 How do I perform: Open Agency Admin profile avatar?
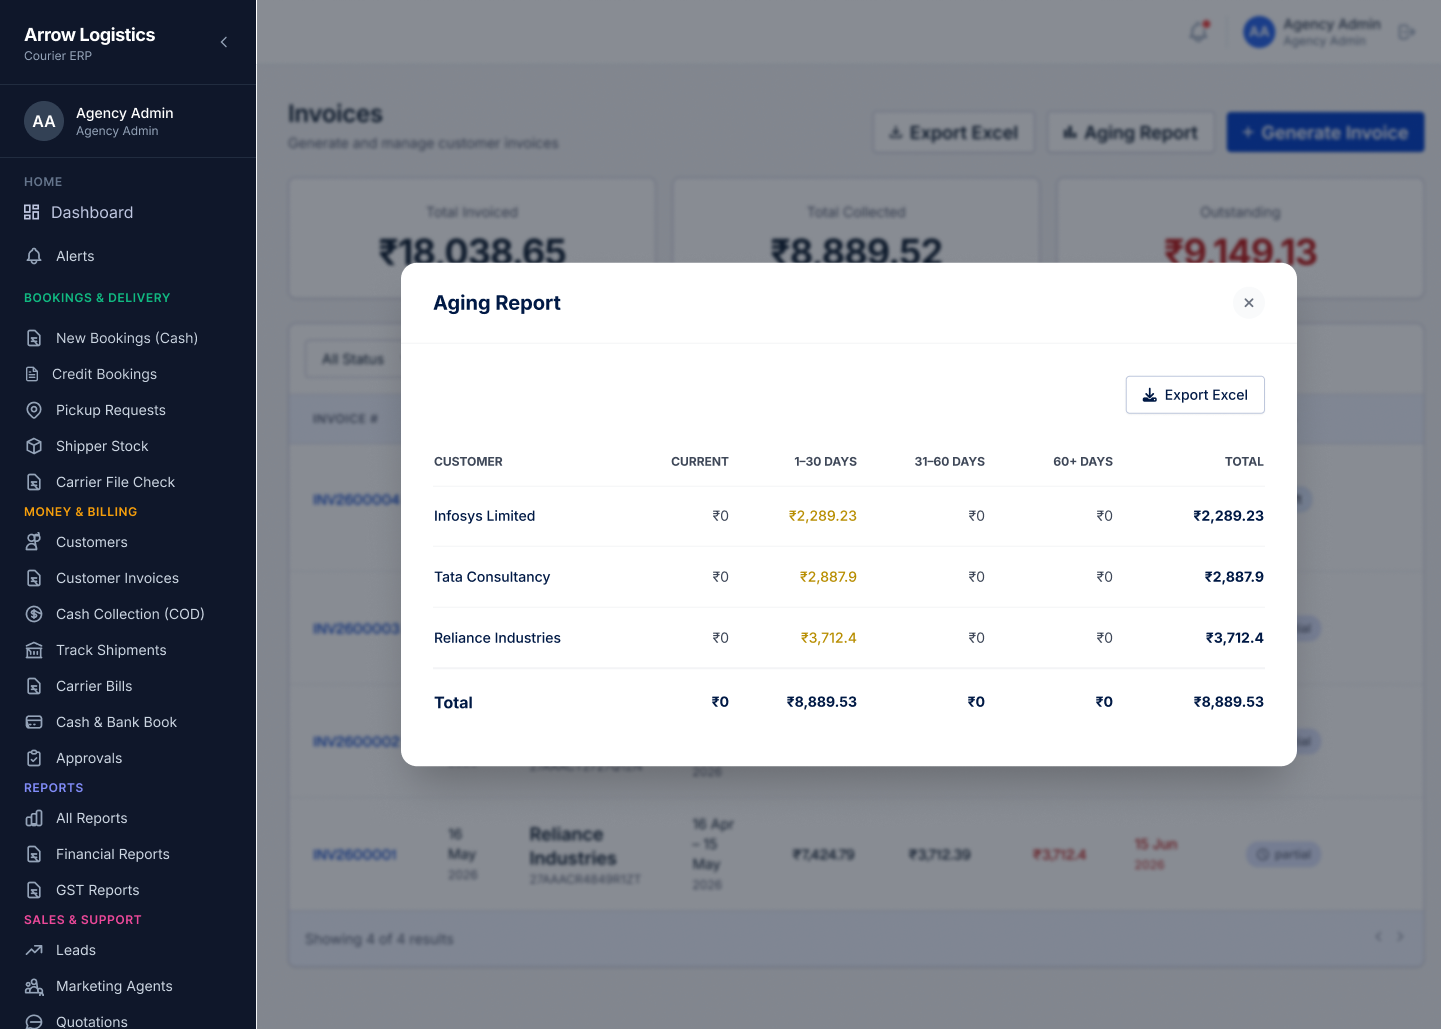[x=44, y=121]
